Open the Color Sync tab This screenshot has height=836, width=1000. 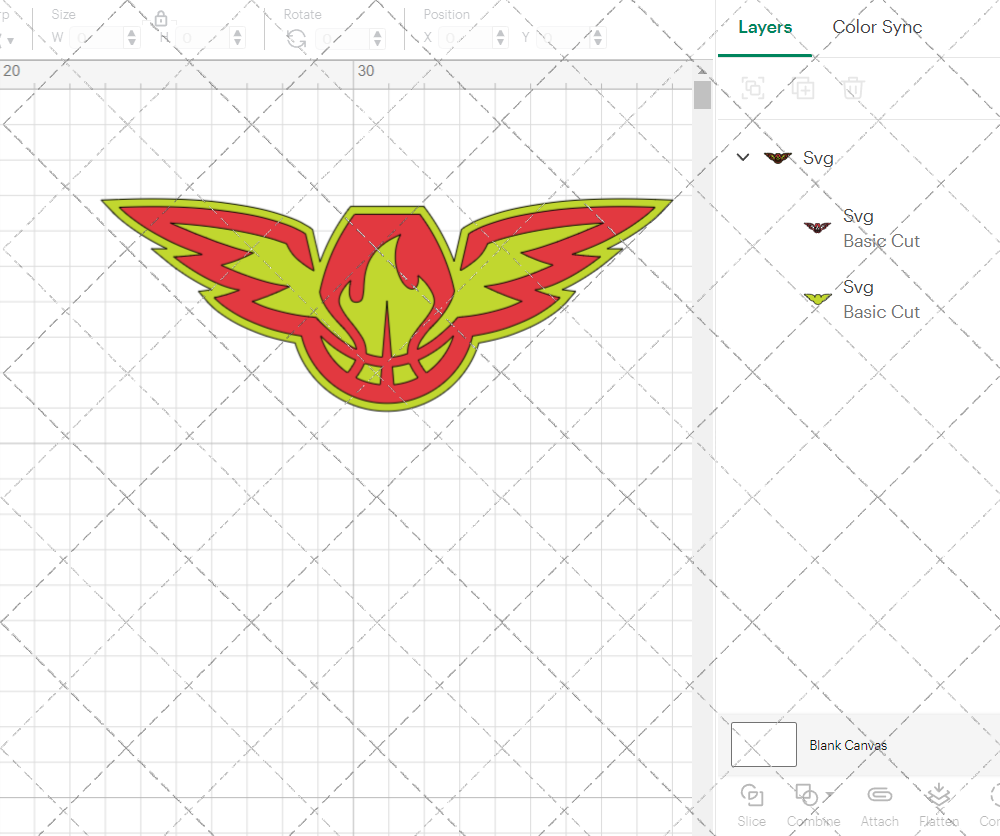point(877,27)
